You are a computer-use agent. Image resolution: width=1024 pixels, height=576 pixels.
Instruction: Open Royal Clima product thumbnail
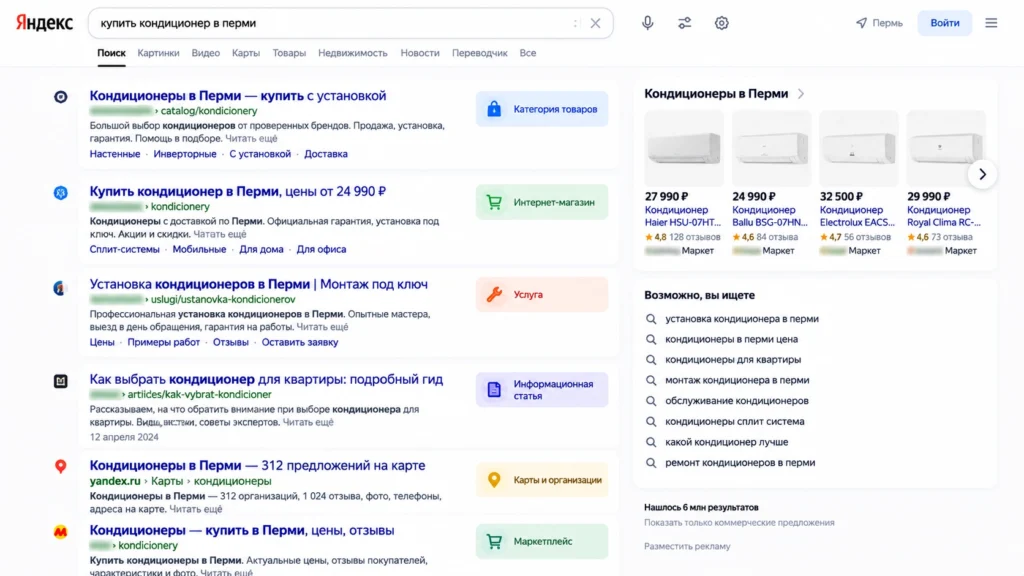pyautogui.click(x=946, y=148)
